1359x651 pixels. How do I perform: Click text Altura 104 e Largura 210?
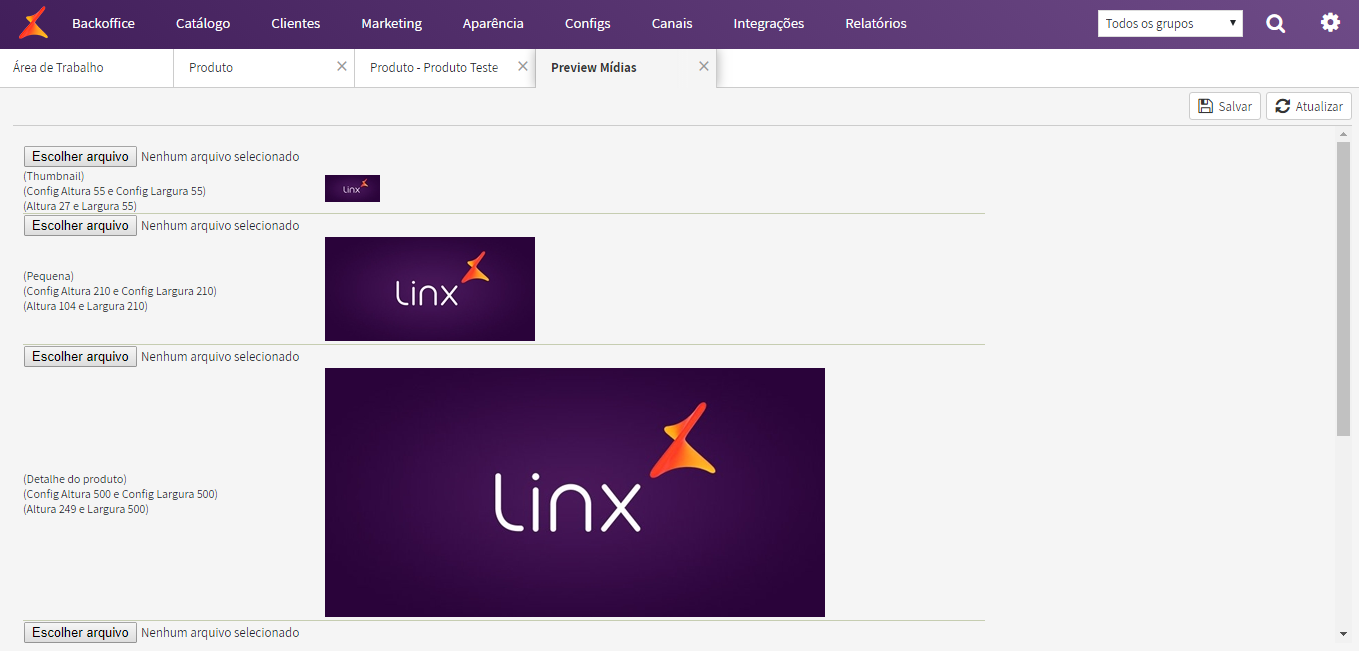[x=86, y=306]
